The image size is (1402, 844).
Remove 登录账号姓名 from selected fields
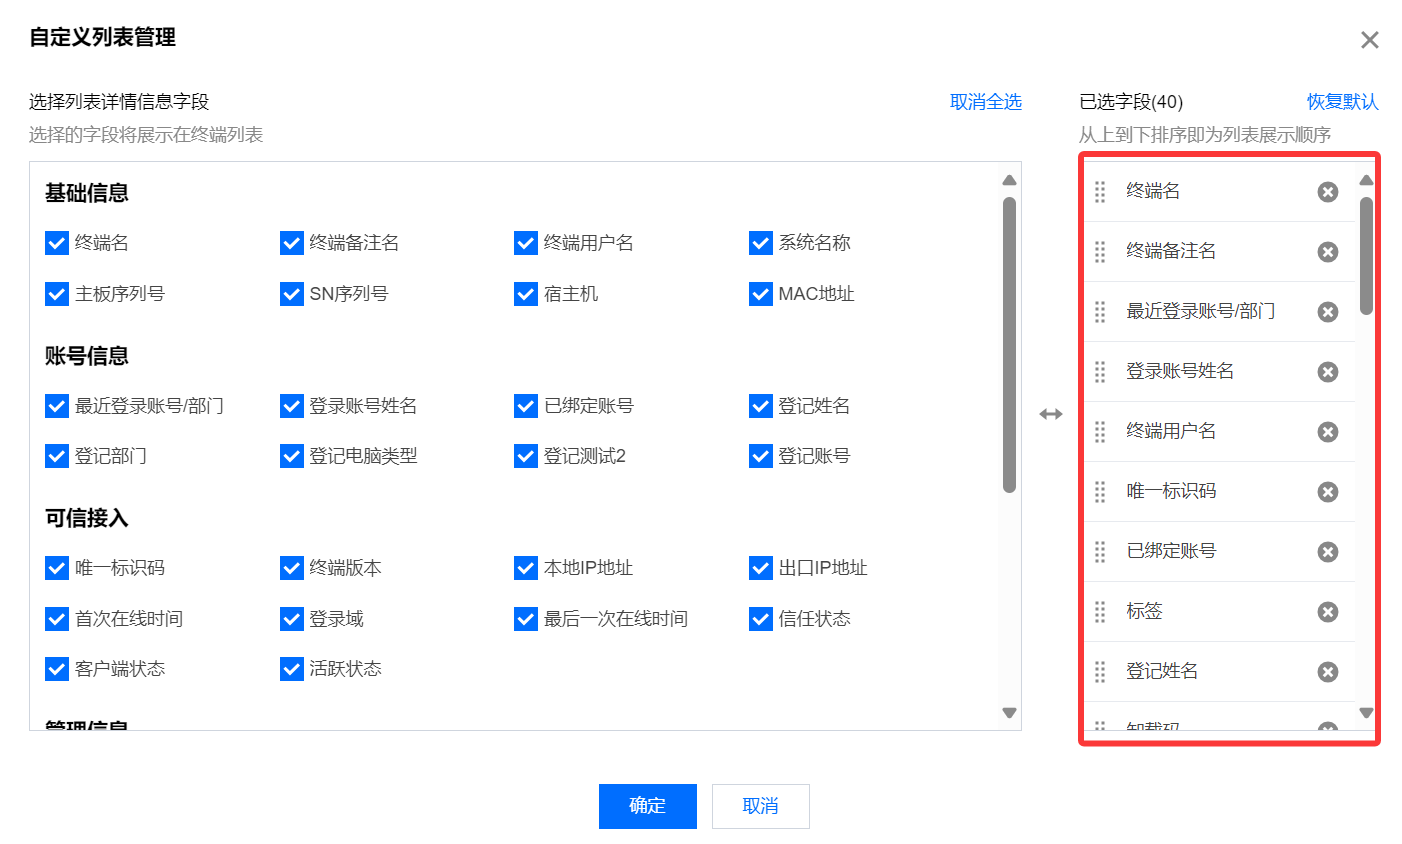tap(1327, 372)
